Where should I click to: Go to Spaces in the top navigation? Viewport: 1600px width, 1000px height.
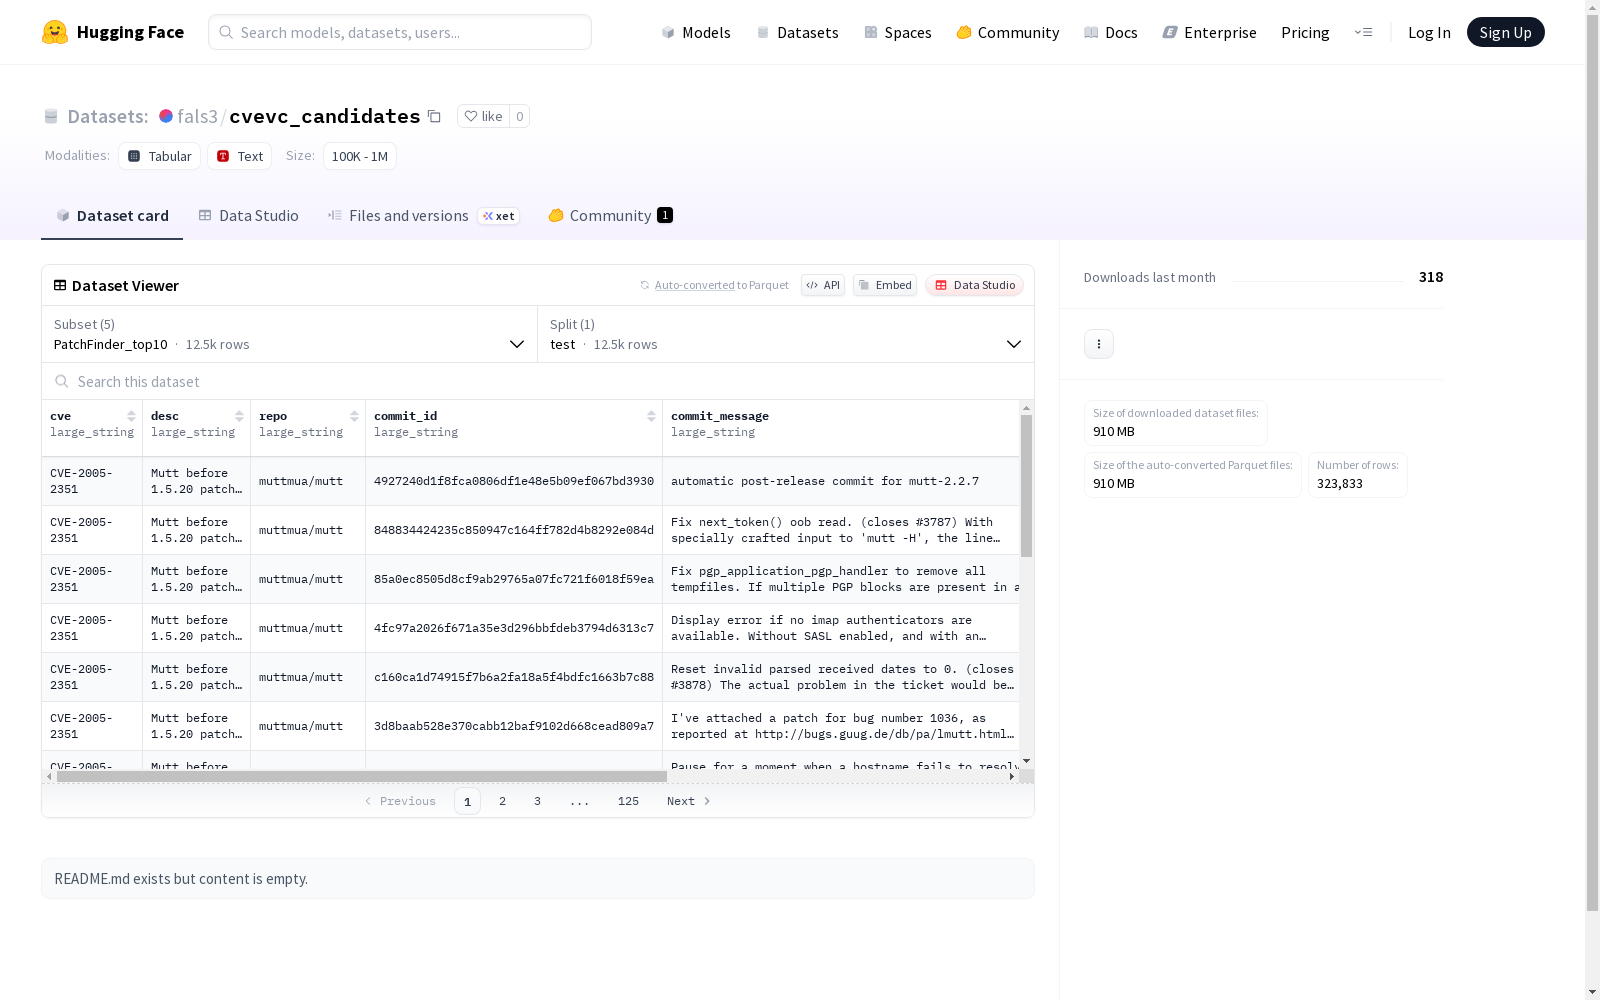897,32
